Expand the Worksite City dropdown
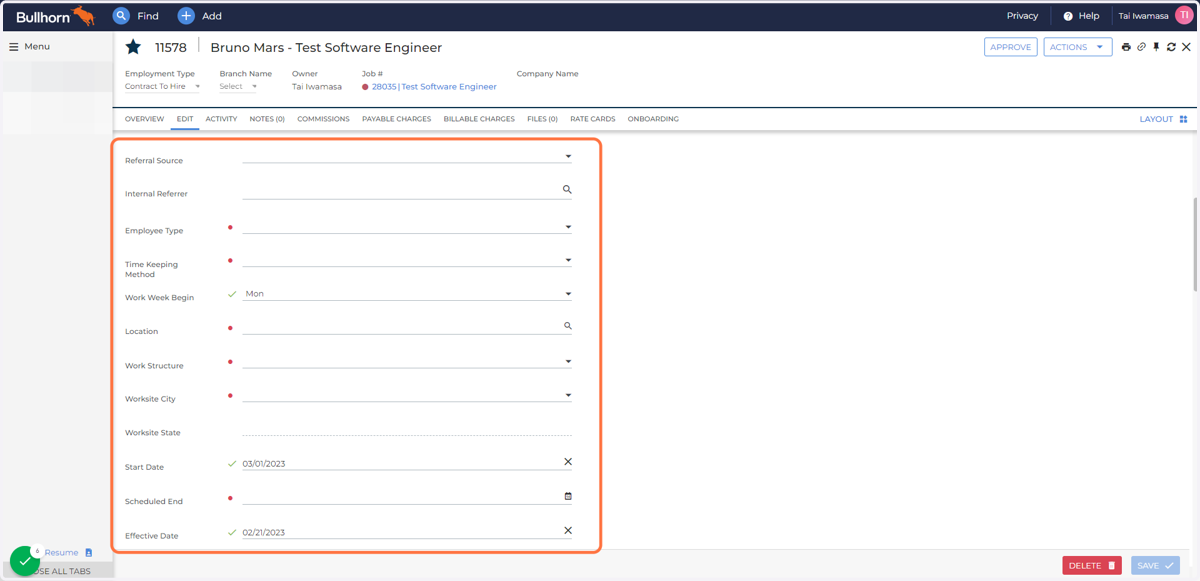Image resolution: width=1200 pixels, height=581 pixels. (568, 395)
